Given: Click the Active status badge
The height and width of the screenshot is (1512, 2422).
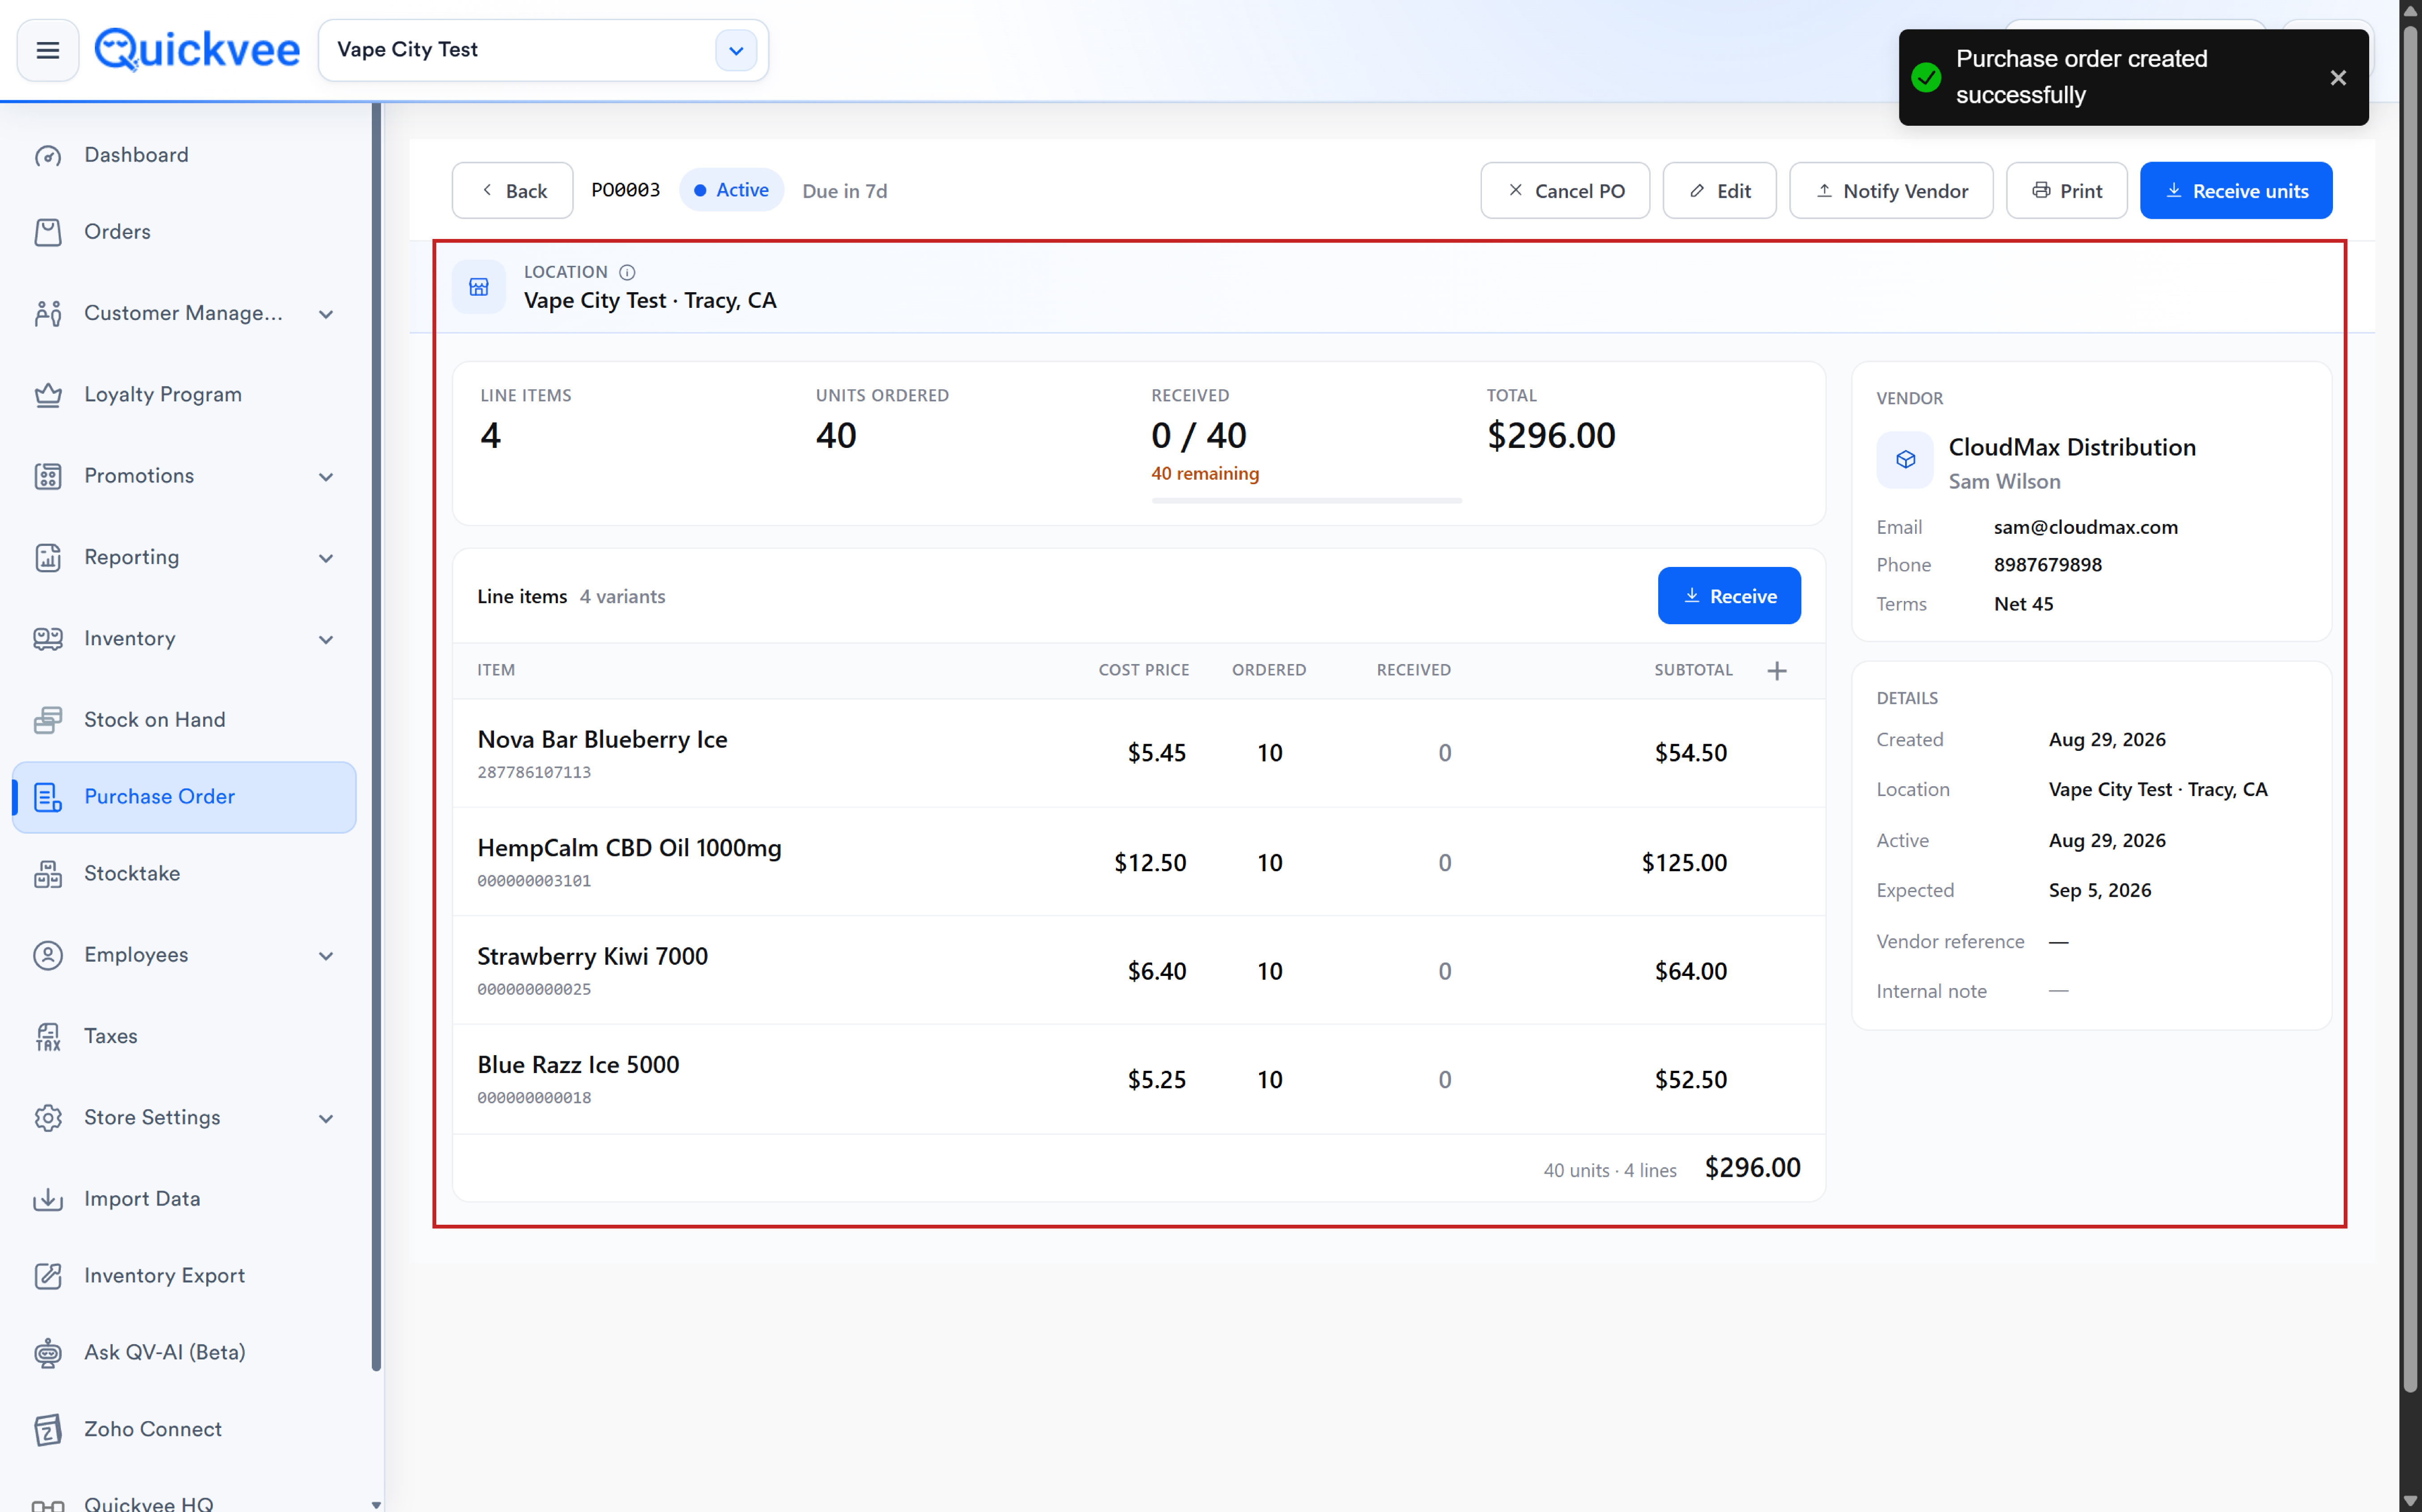Looking at the screenshot, I should [731, 190].
